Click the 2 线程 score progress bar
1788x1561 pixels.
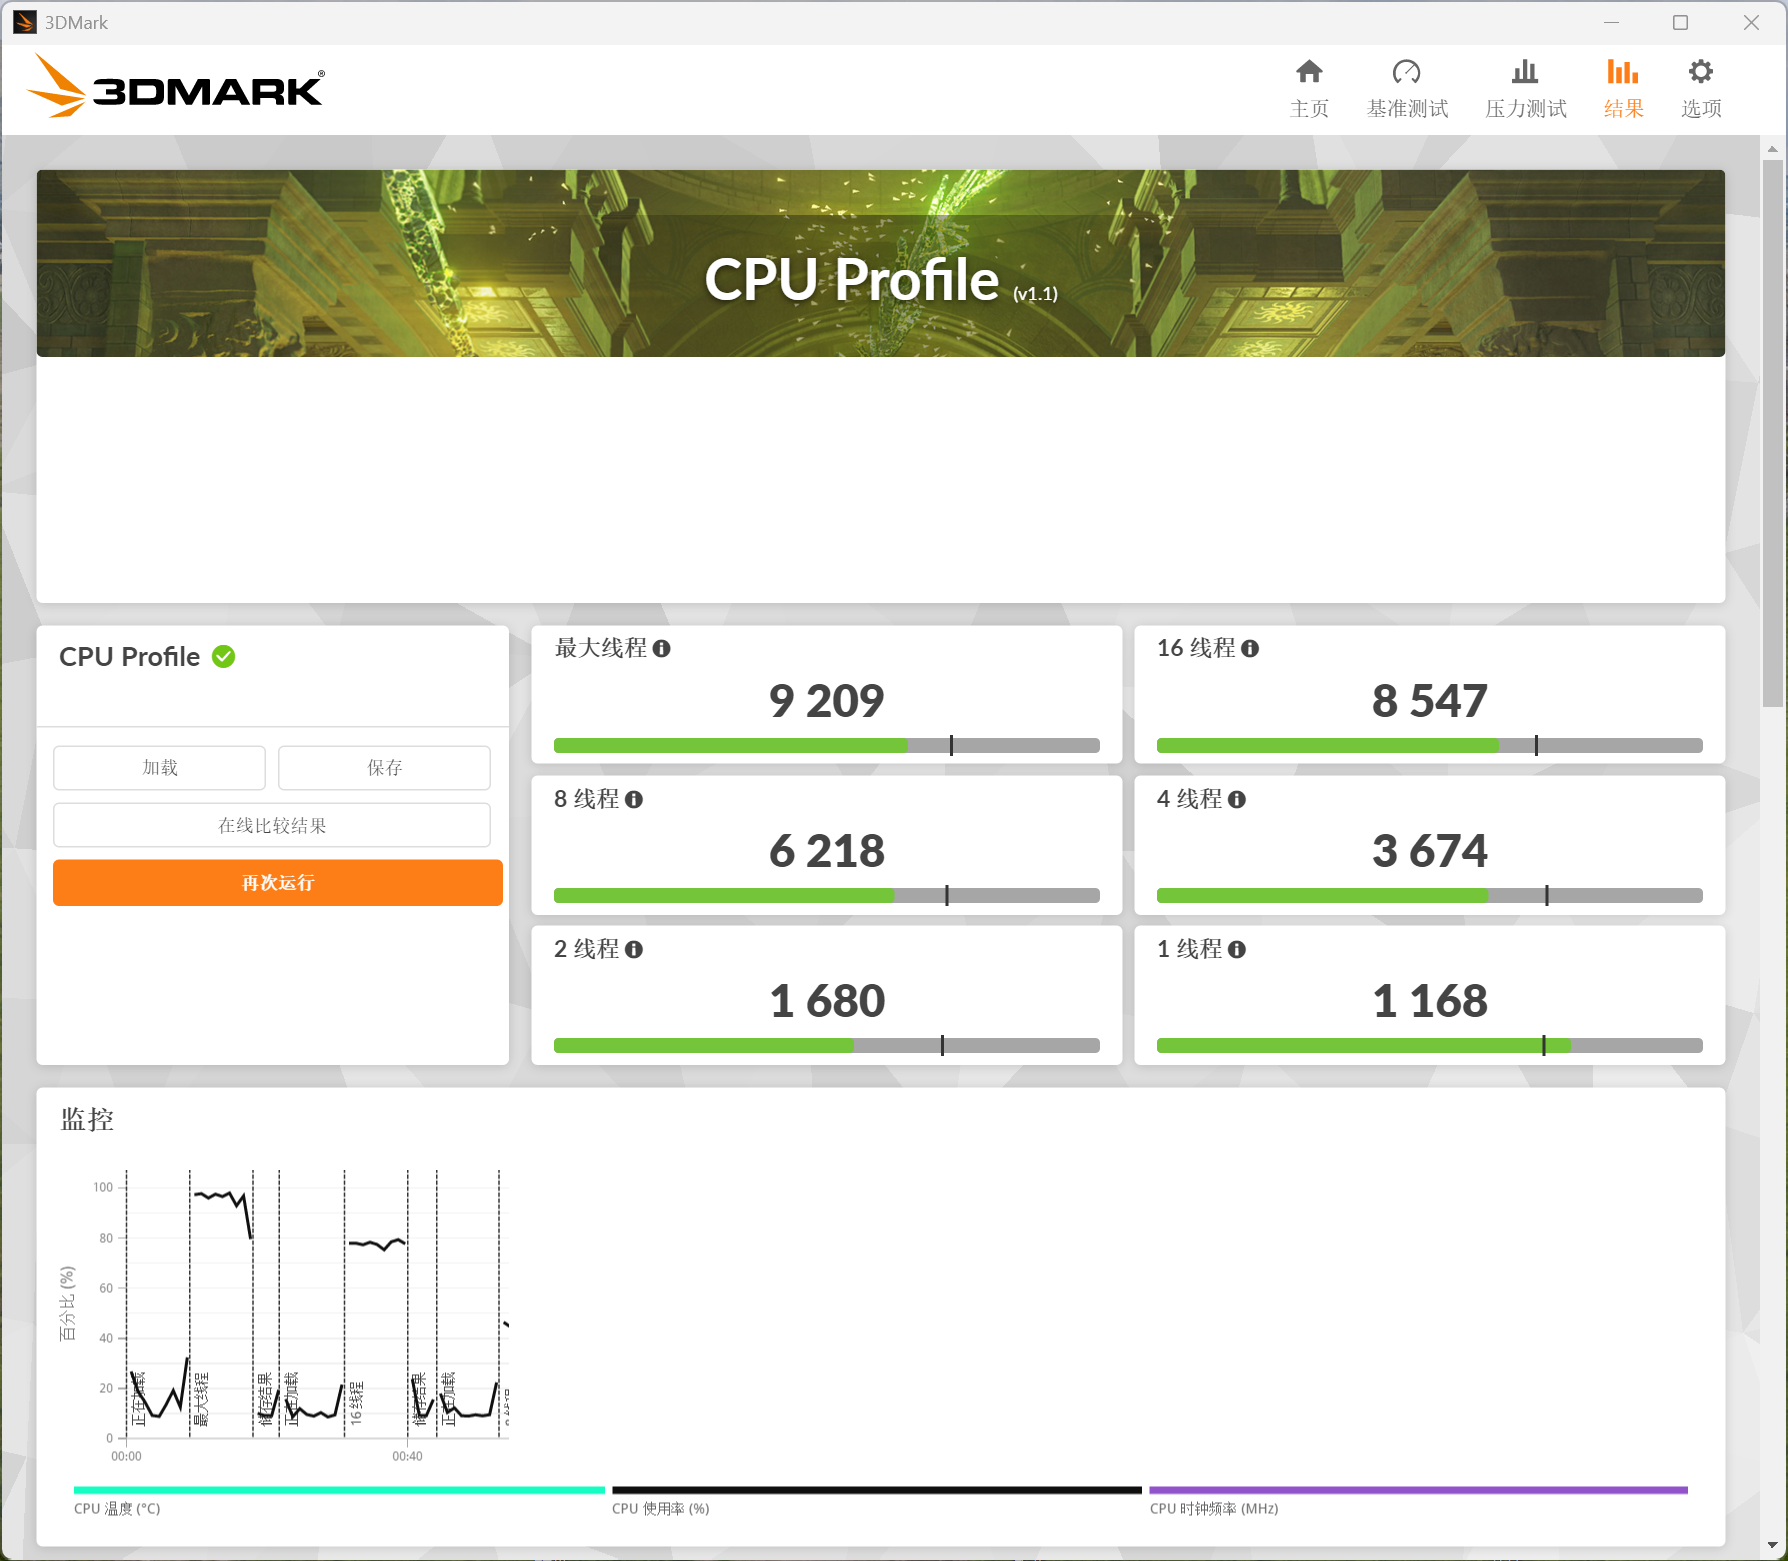827,1046
